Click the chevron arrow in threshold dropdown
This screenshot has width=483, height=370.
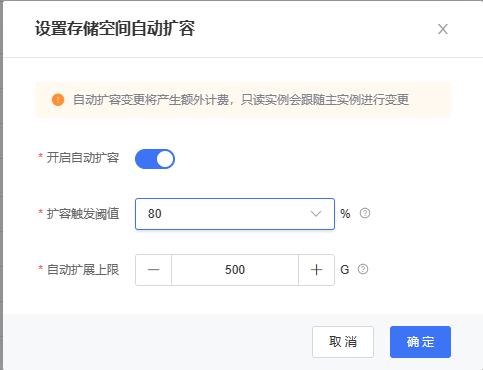[x=316, y=214]
